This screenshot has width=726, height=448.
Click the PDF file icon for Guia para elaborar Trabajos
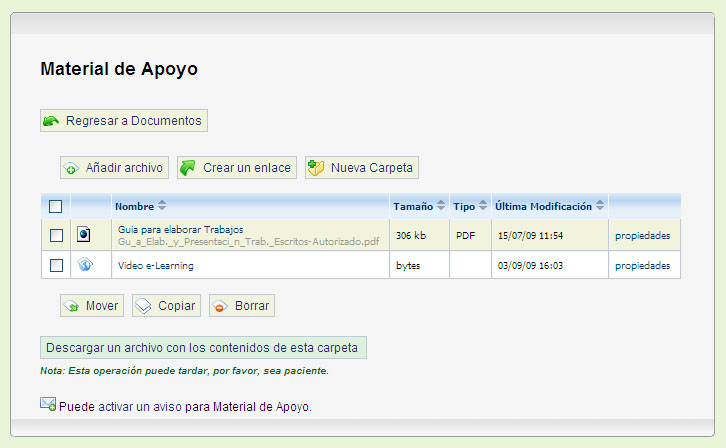click(x=84, y=235)
